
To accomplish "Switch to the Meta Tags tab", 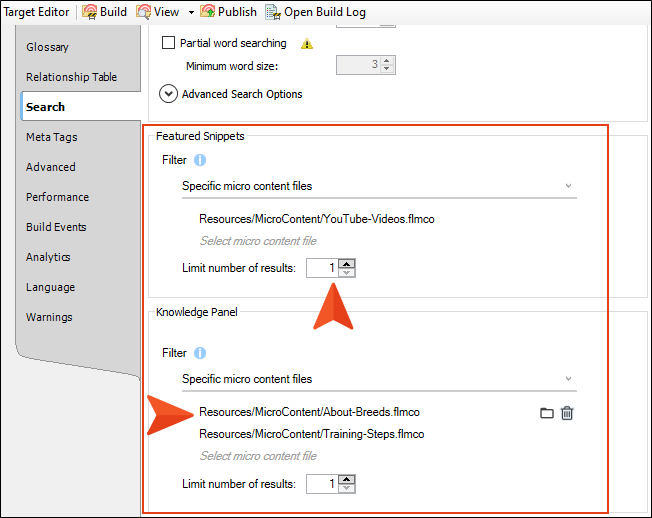I will [x=52, y=137].
